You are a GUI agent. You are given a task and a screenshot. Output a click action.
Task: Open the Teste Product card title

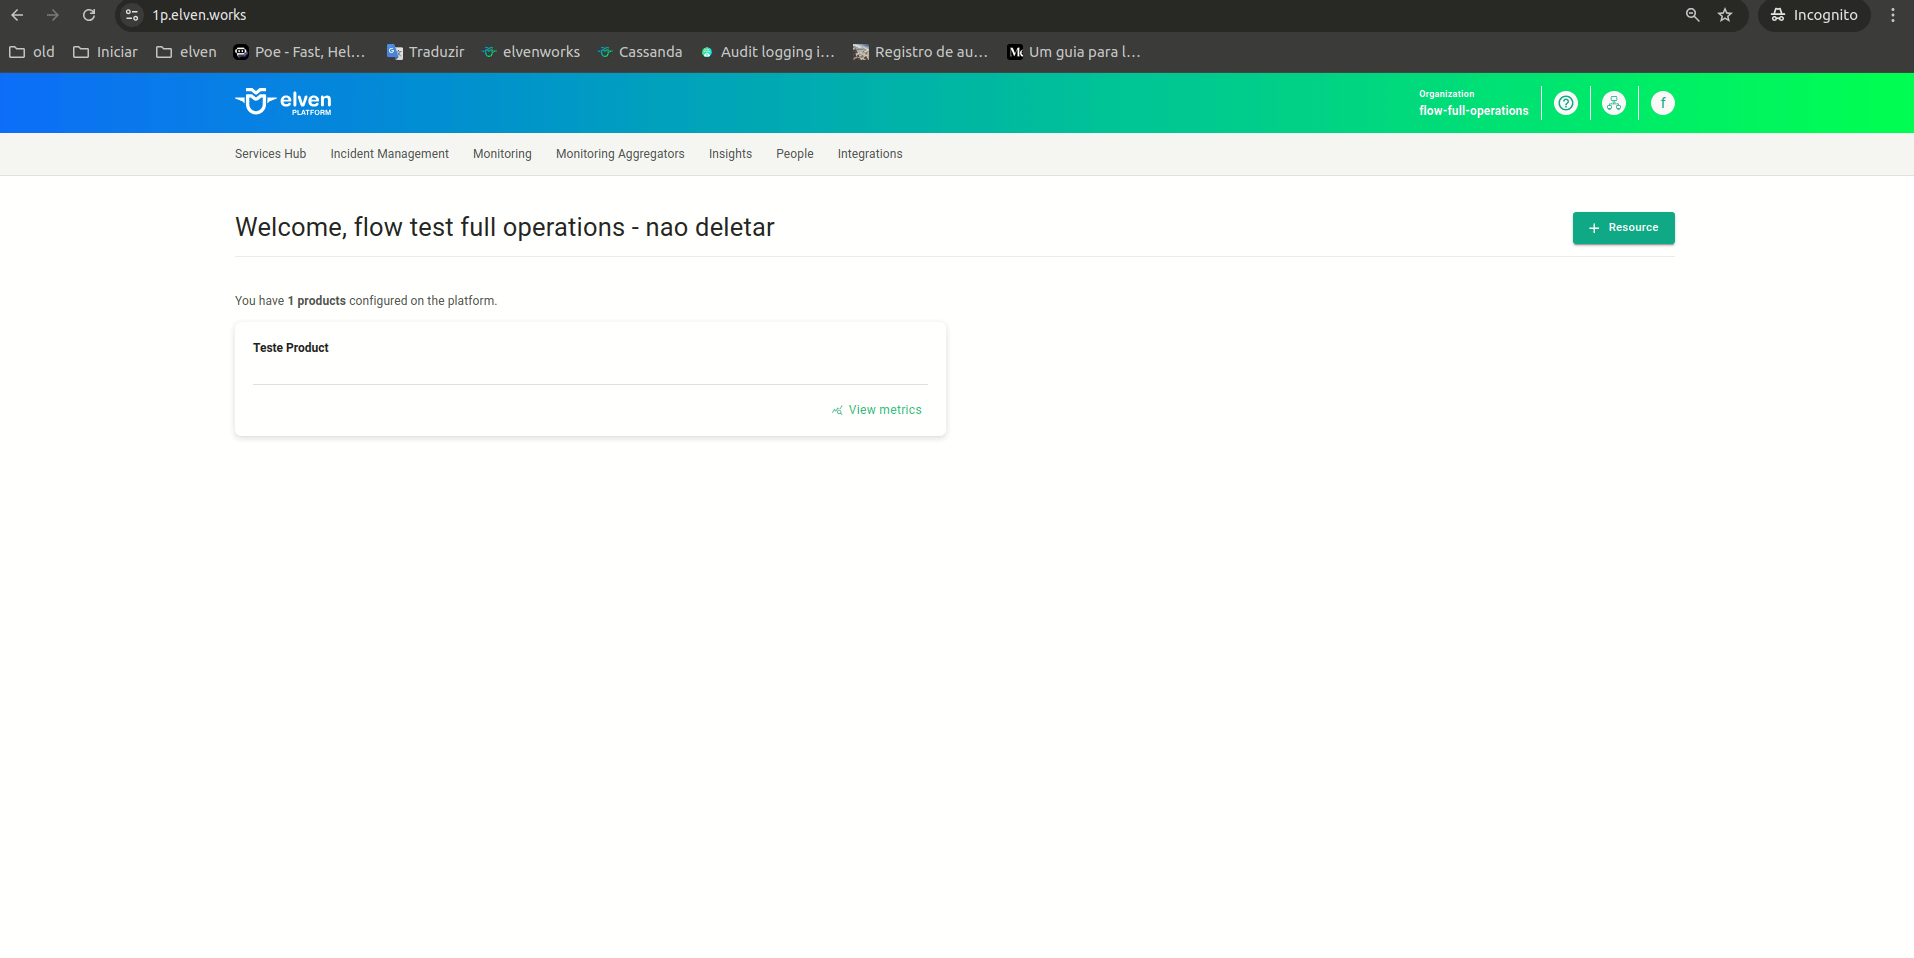point(291,348)
